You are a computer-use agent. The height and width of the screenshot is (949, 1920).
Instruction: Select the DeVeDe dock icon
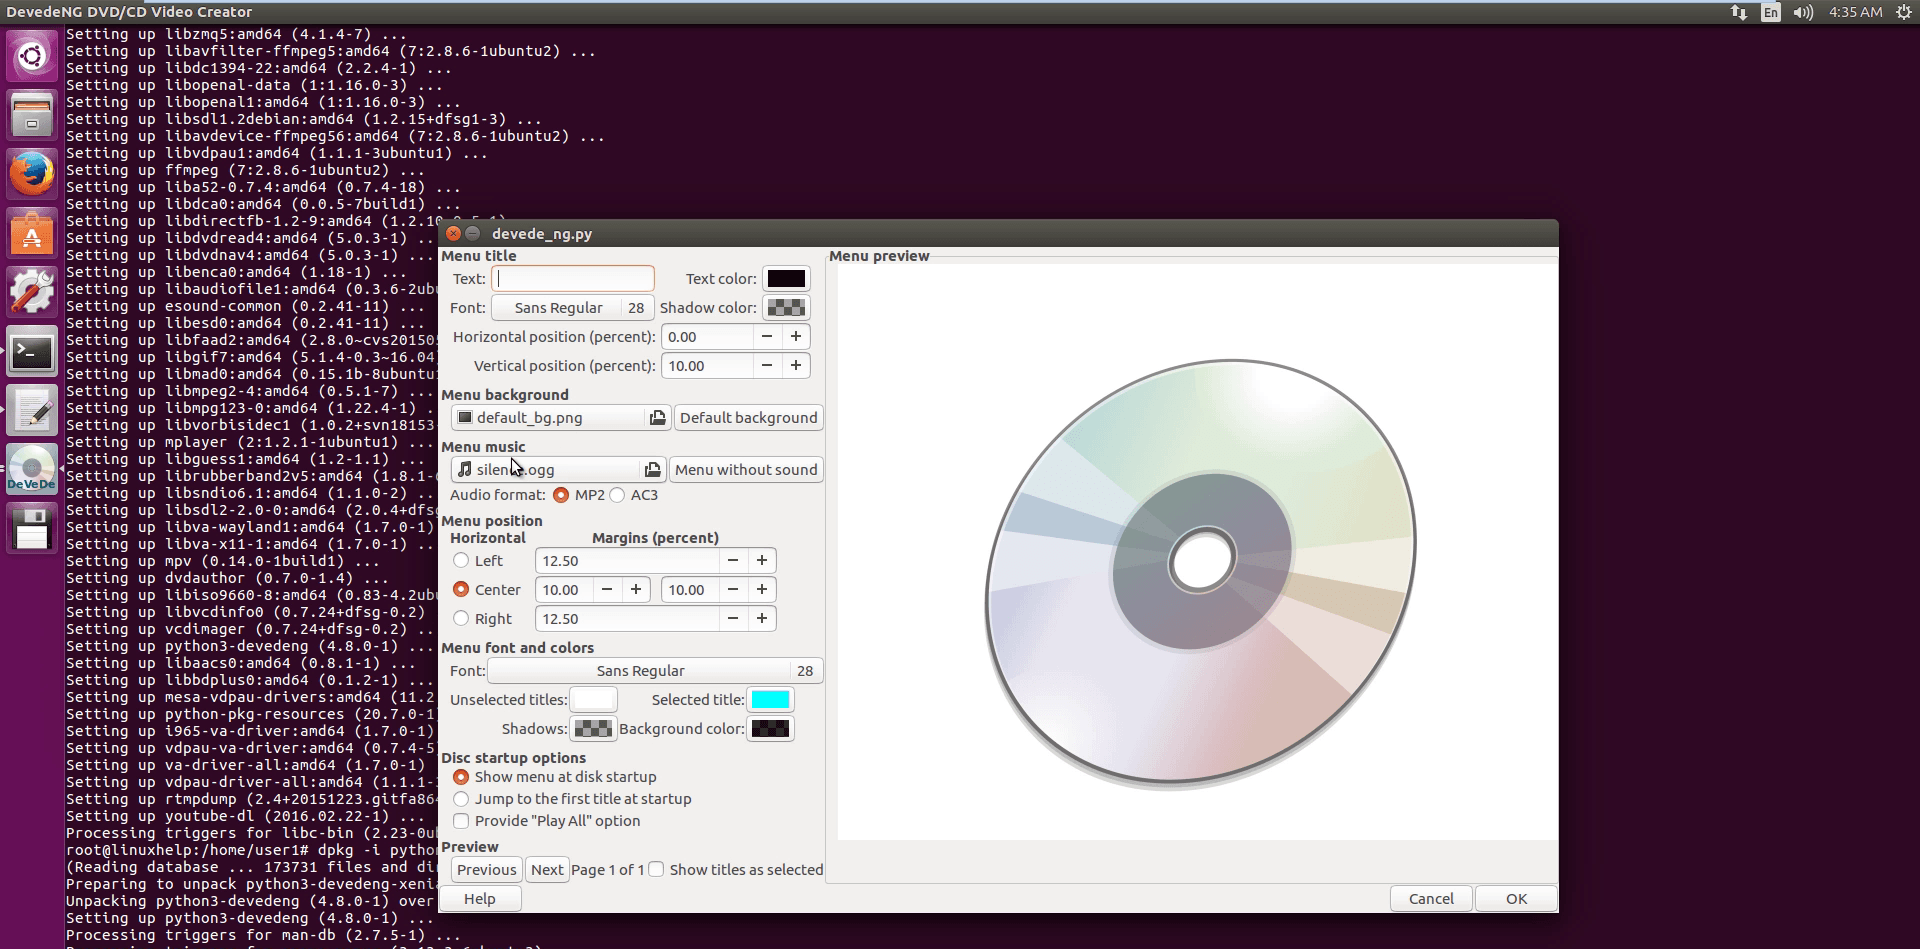pos(32,469)
